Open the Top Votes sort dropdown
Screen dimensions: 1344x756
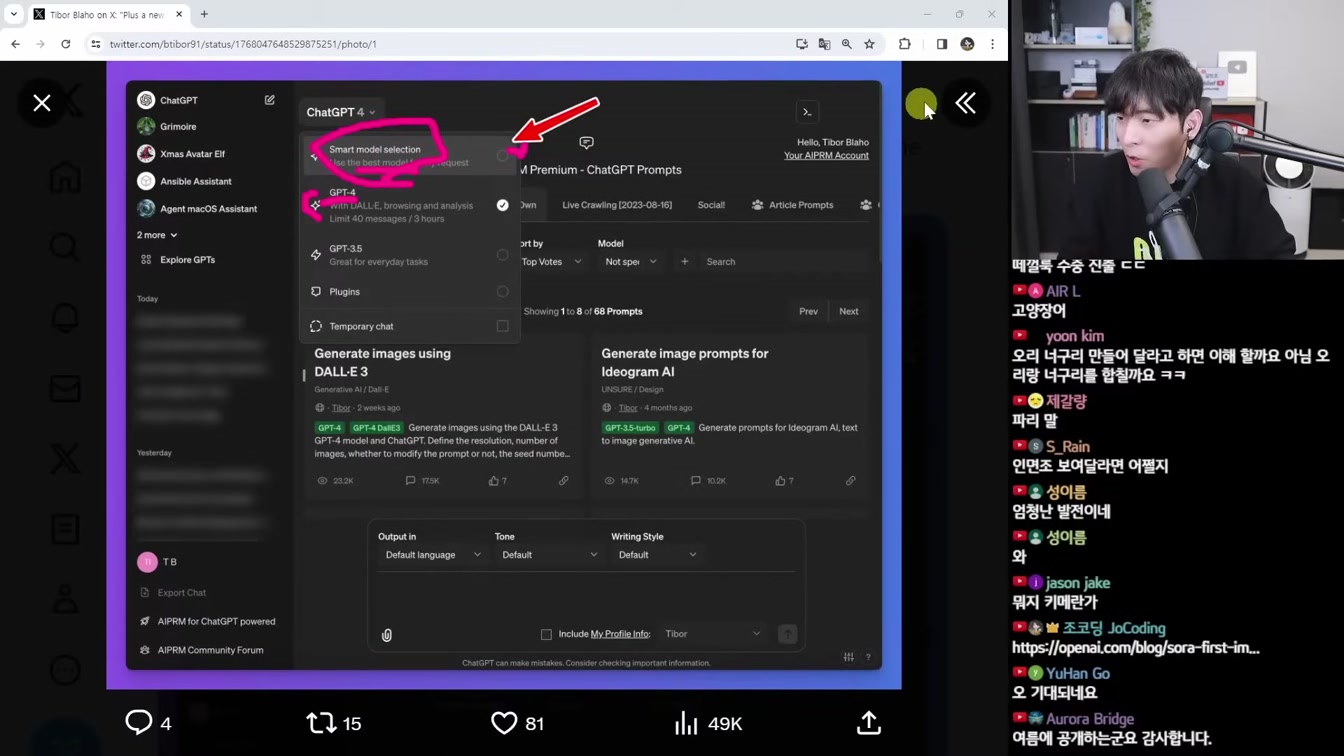[x=550, y=262]
